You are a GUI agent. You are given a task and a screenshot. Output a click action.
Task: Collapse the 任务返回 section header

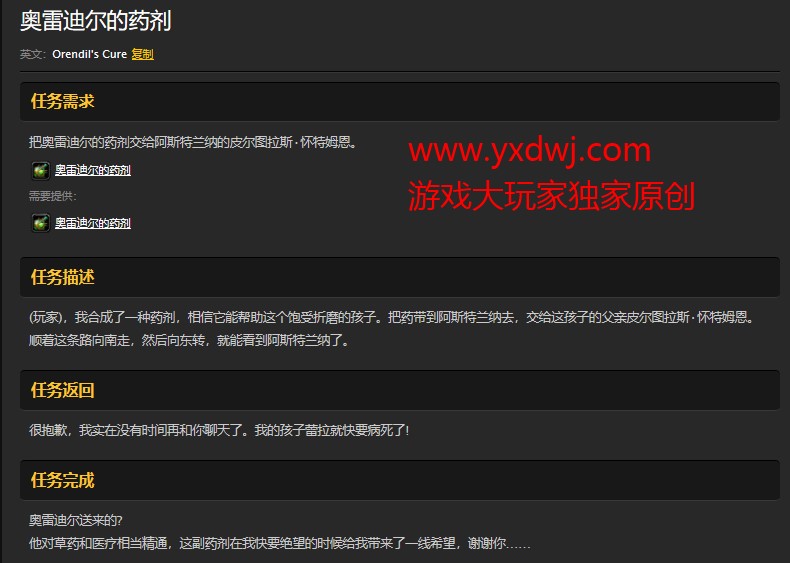63,390
